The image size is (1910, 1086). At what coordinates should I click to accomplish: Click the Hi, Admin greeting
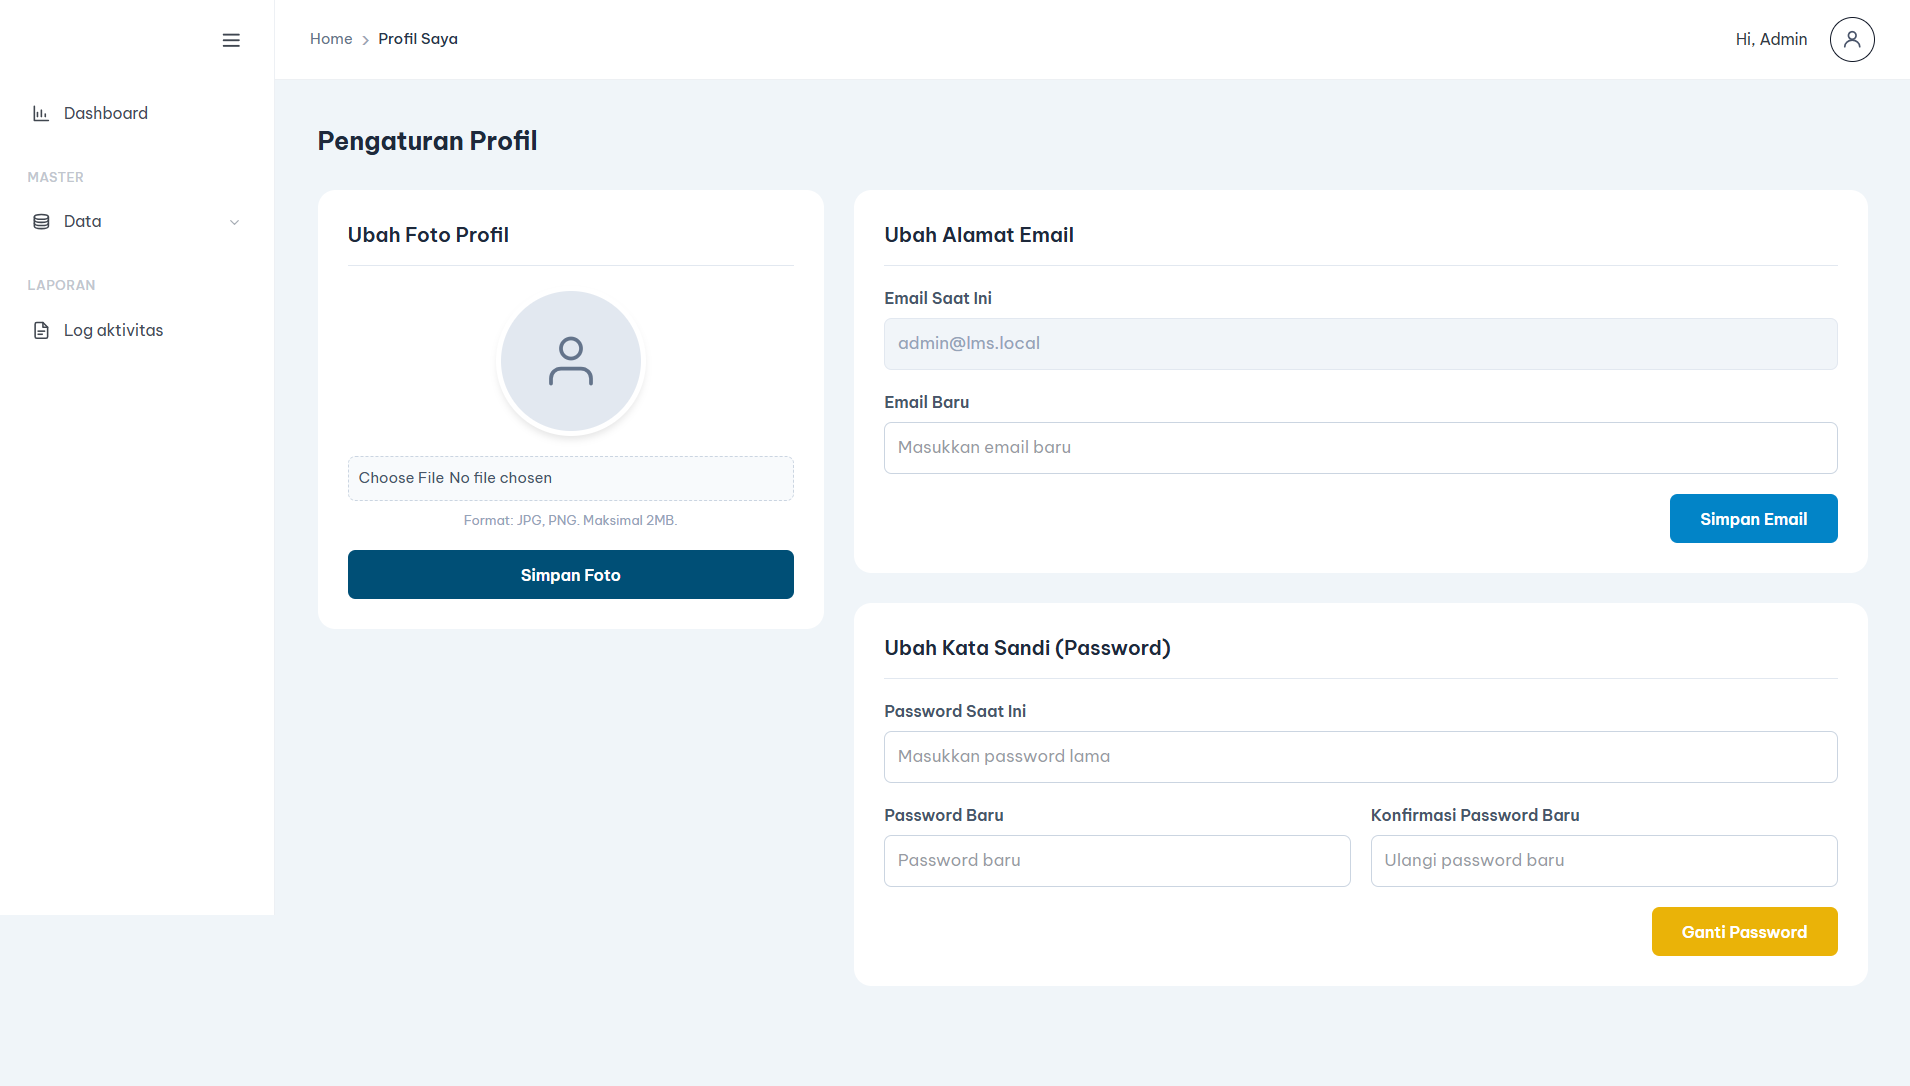coord(1771,39)
